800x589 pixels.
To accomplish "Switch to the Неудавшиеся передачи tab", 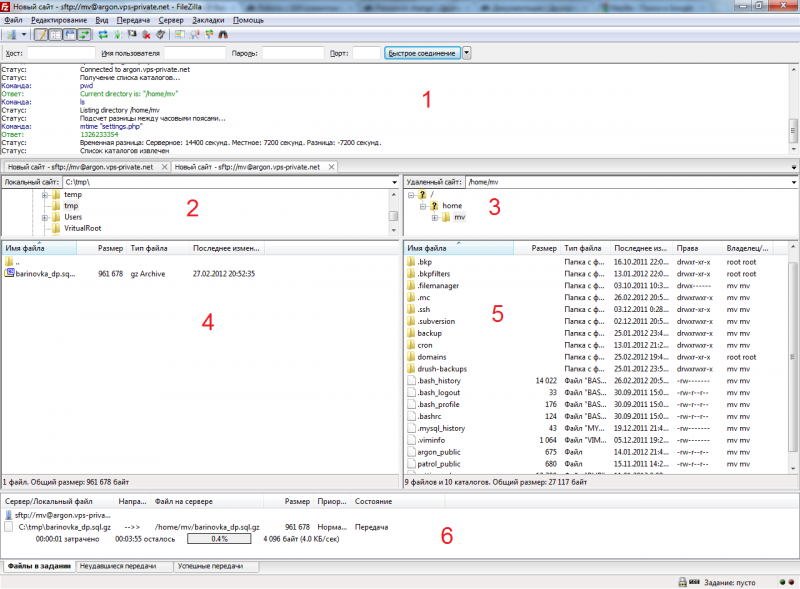I will pyautogui.click(x=118, y=566).
